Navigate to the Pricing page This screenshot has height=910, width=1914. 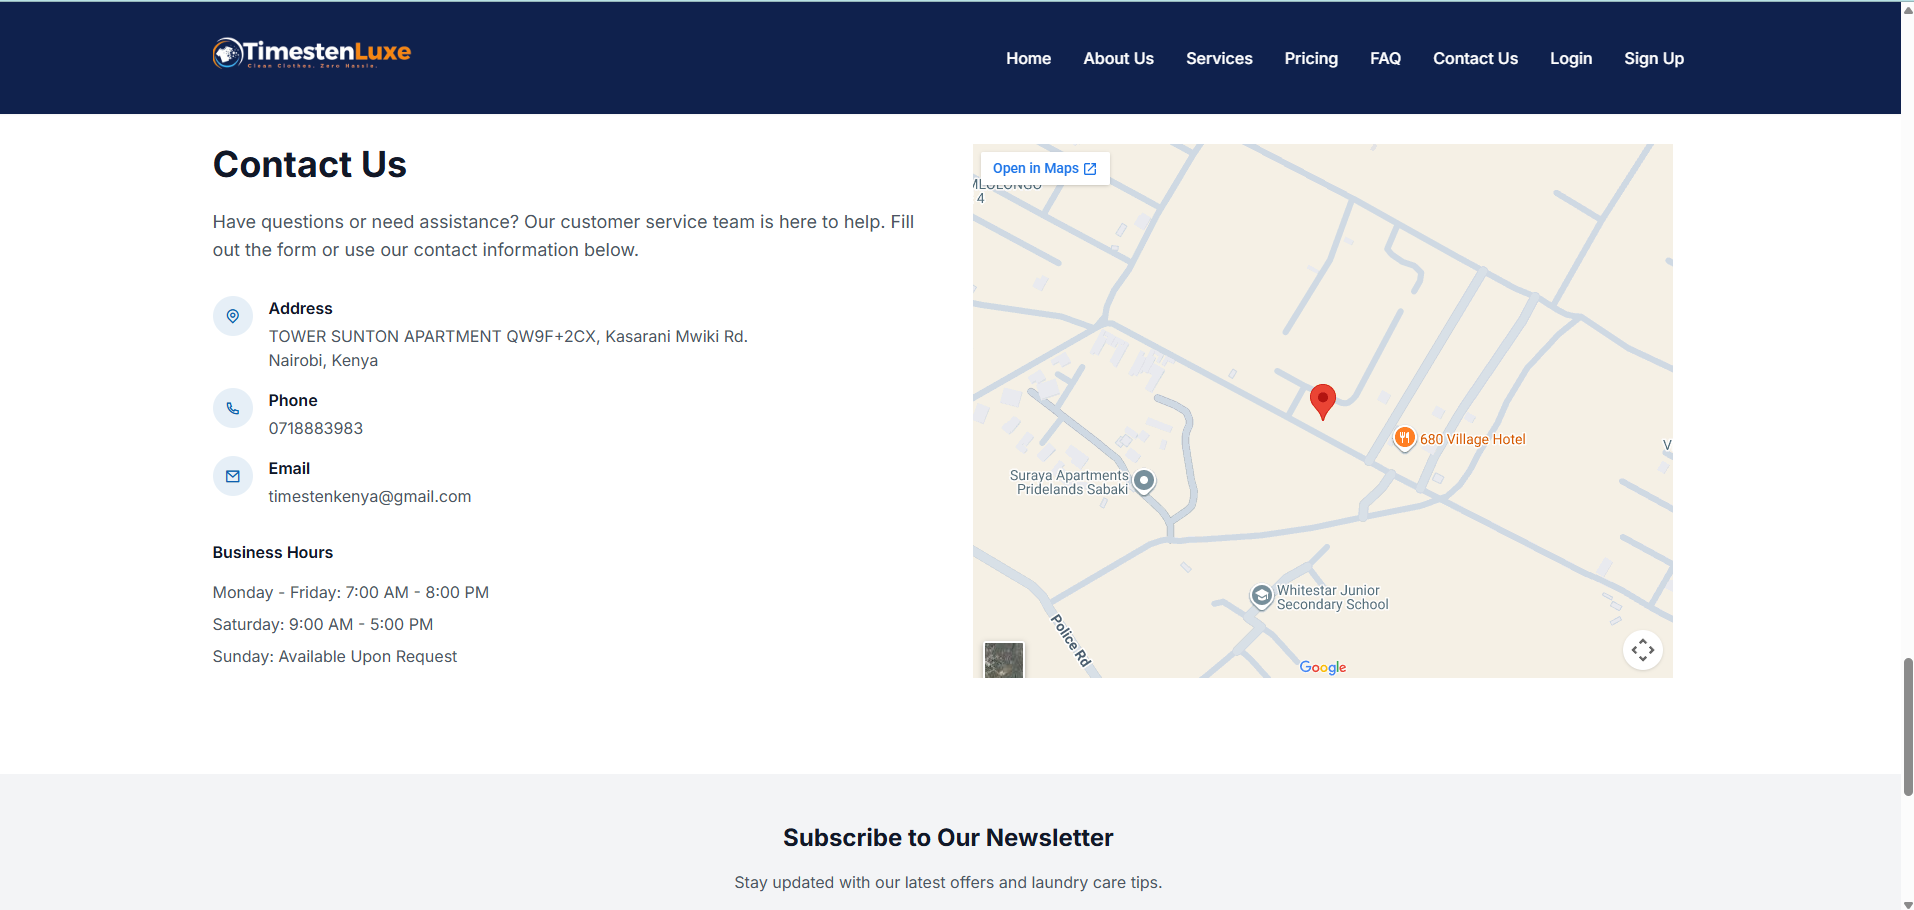(1311, 58)
